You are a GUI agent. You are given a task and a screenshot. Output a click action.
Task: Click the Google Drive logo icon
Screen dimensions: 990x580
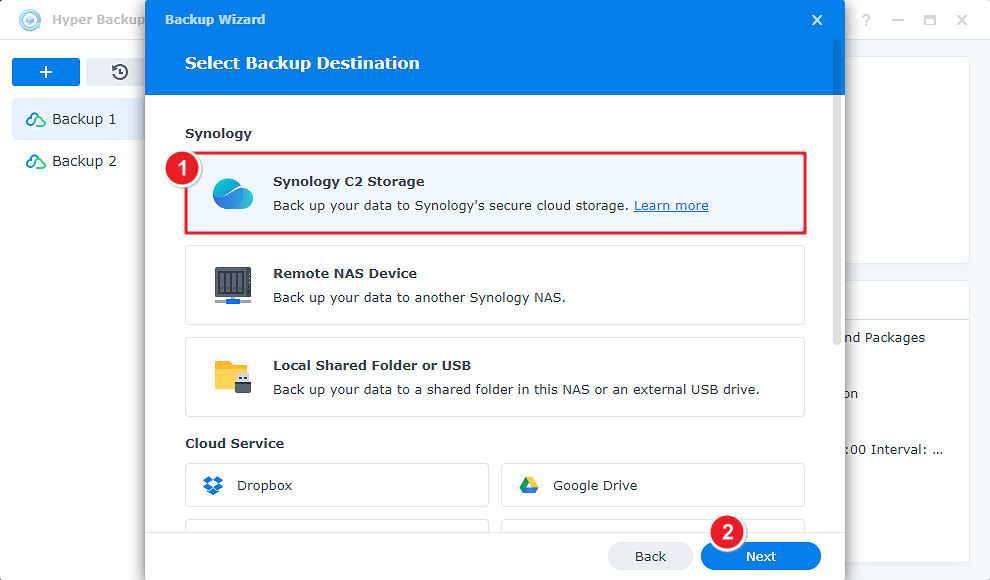point(529,485)
